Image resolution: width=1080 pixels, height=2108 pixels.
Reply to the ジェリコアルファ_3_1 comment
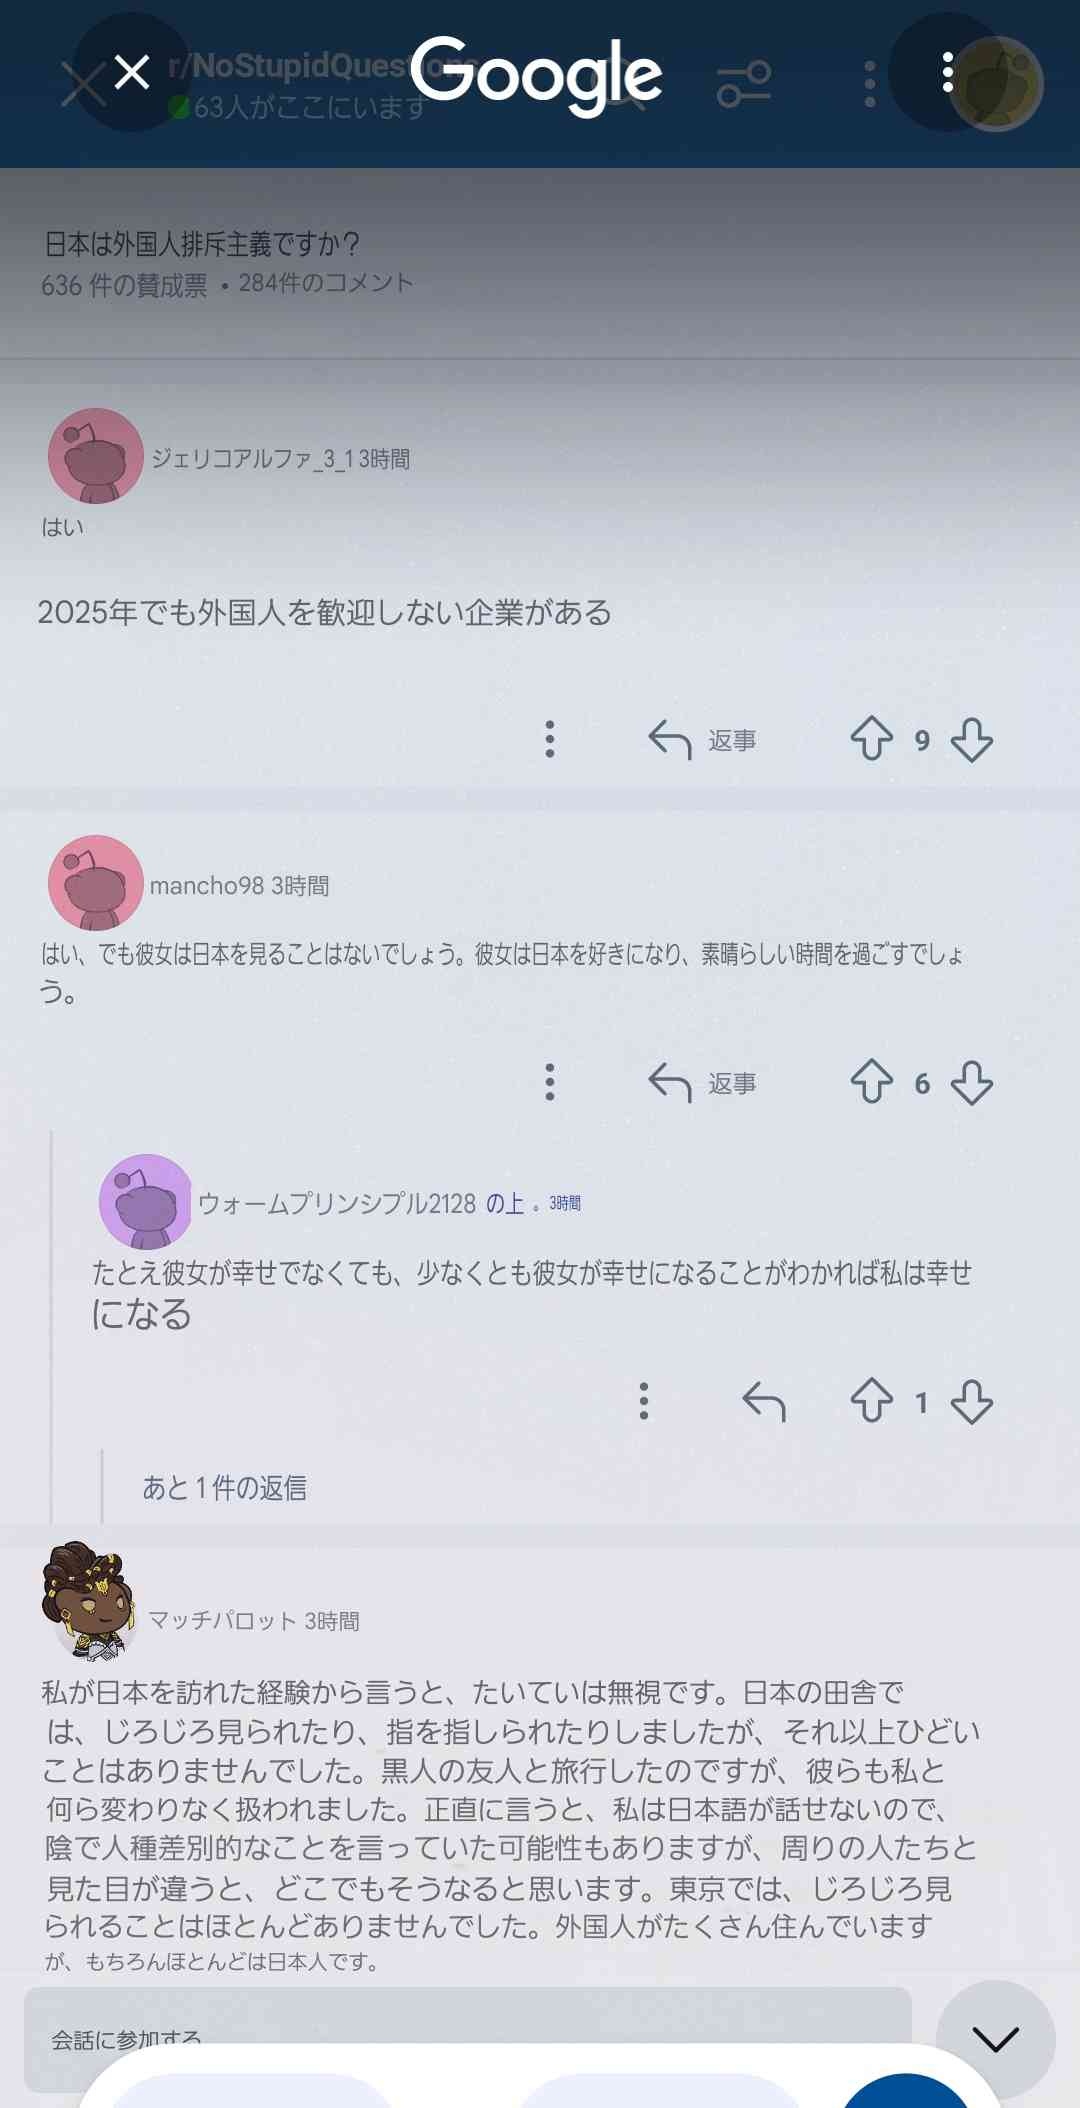pyautogui.click(x=702, y=740)
